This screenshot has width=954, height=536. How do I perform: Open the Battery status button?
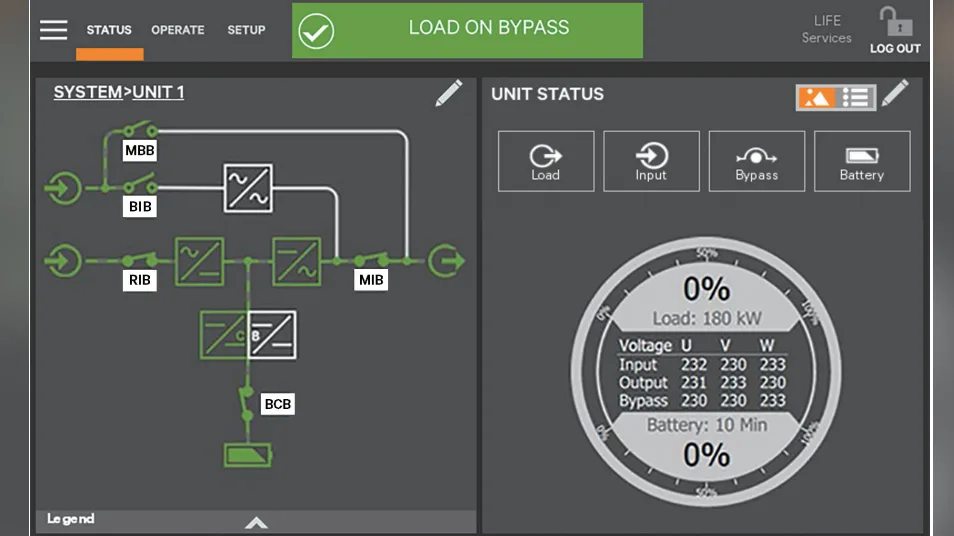point(862,161)
